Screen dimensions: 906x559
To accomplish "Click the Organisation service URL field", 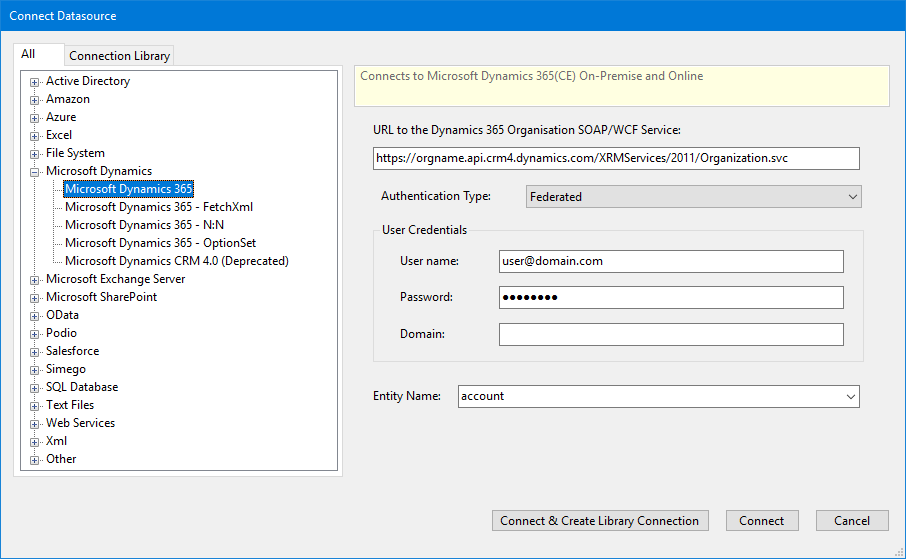I will click(x=616, y=158).
